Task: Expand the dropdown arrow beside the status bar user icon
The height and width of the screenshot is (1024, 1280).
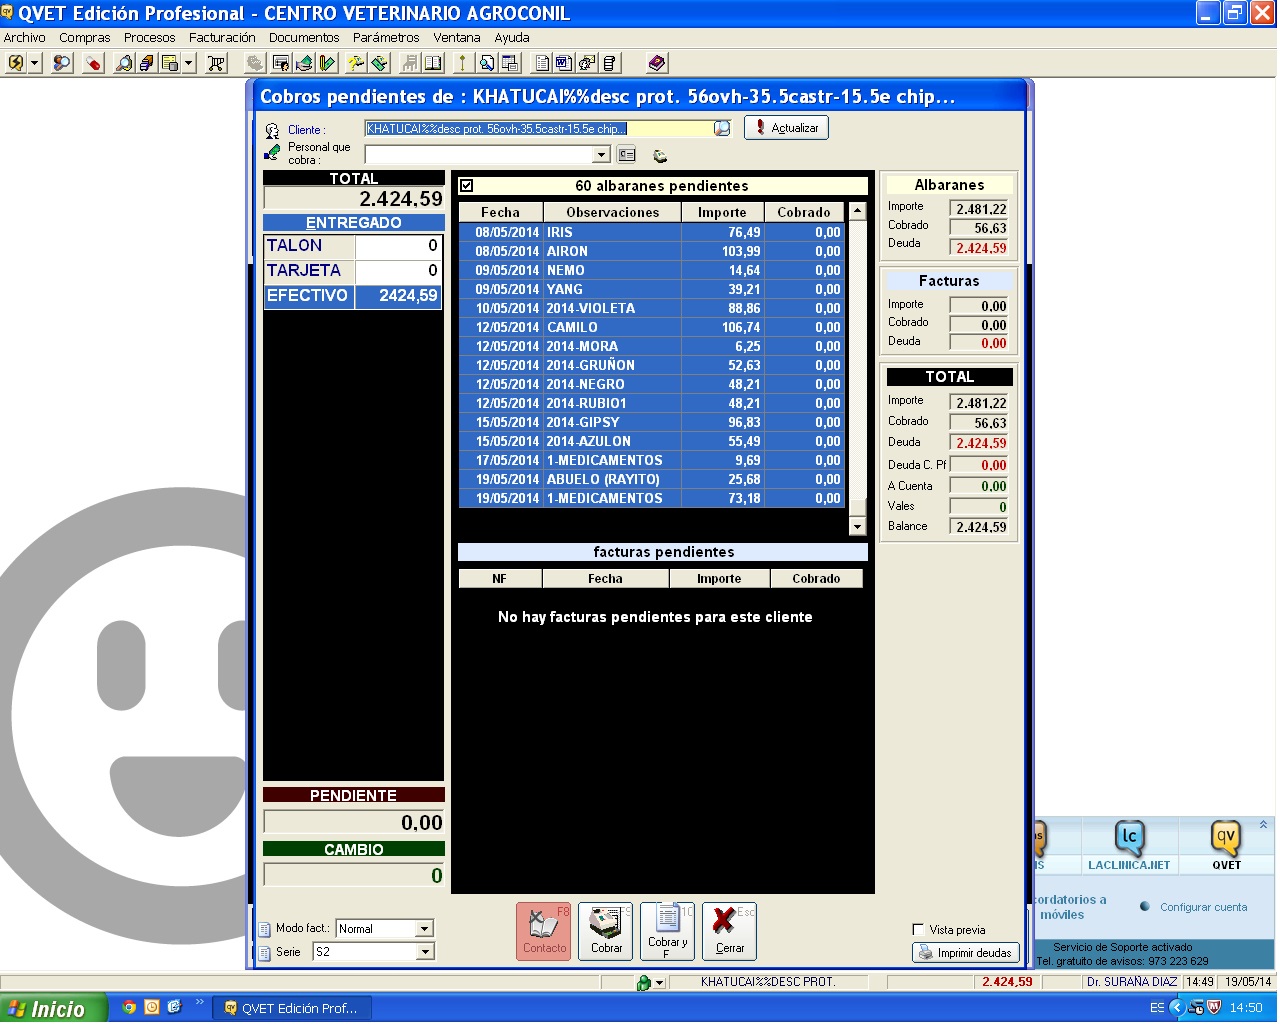Action: pyautogui.click(x=659, y=984)
